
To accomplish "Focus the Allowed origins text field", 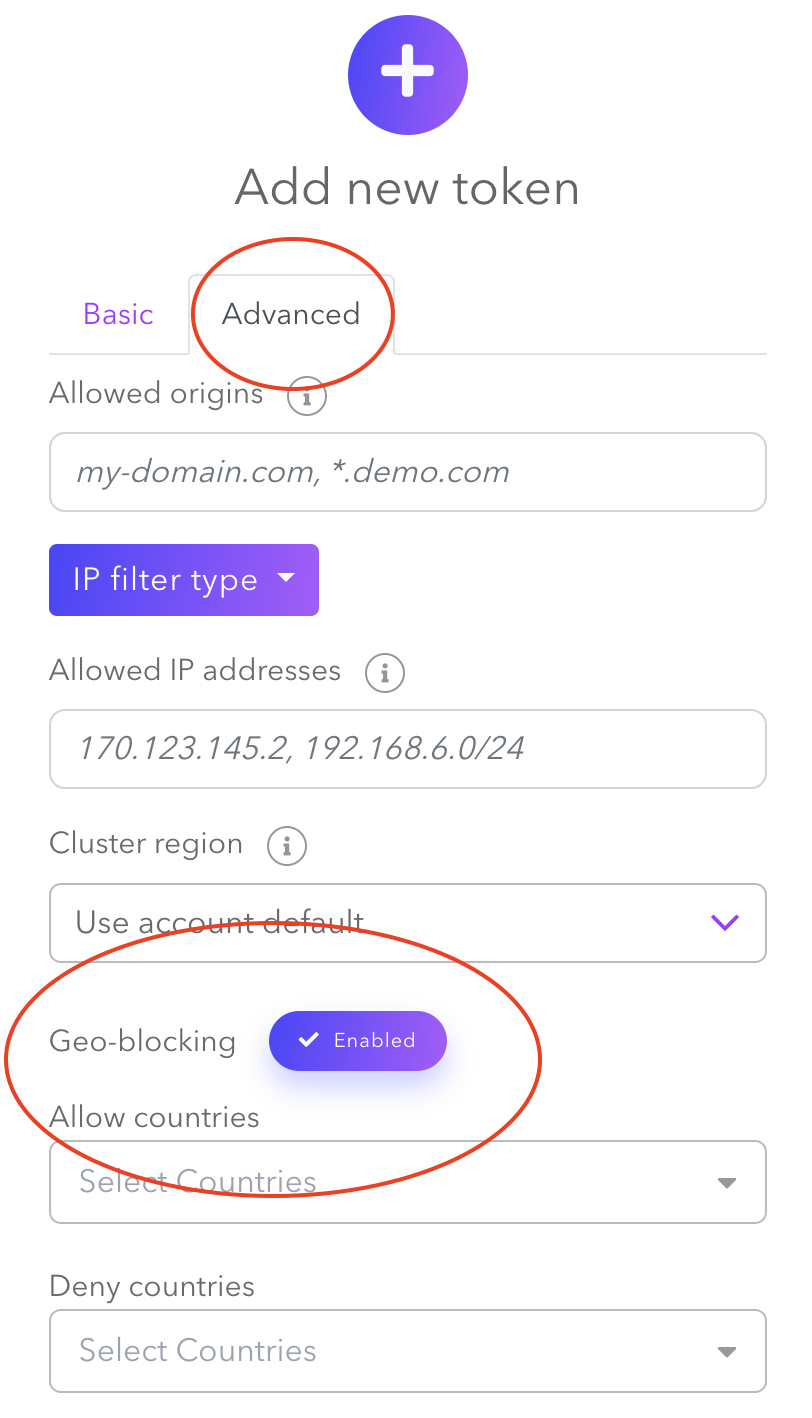I will click(407, 472).
